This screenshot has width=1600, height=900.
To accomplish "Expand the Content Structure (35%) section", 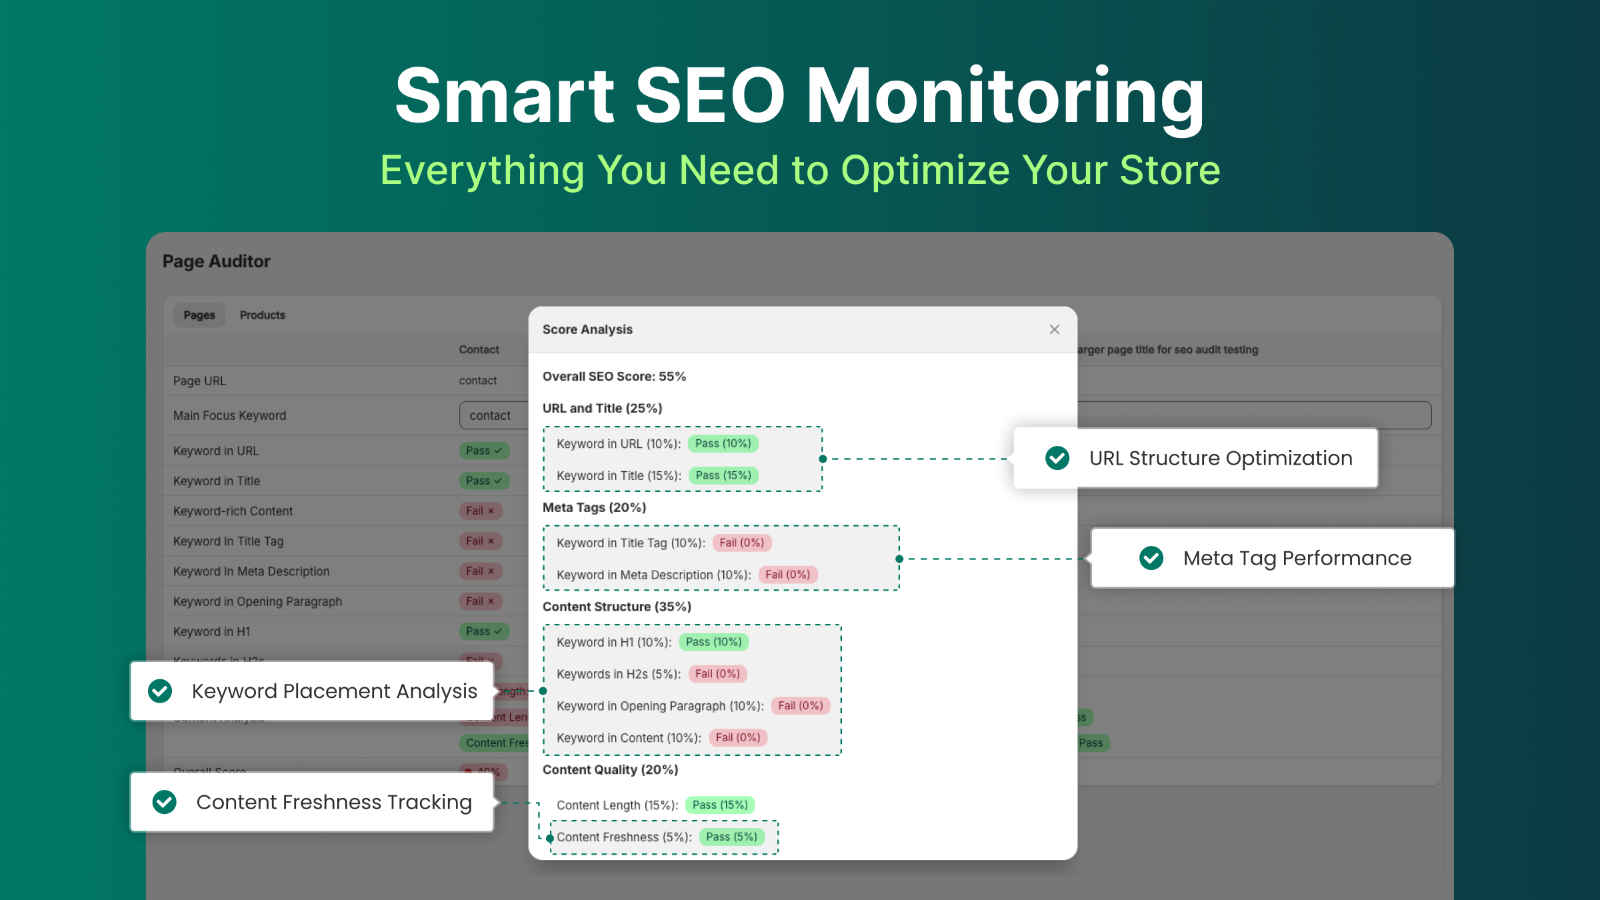I will click(x=616, y=607).
